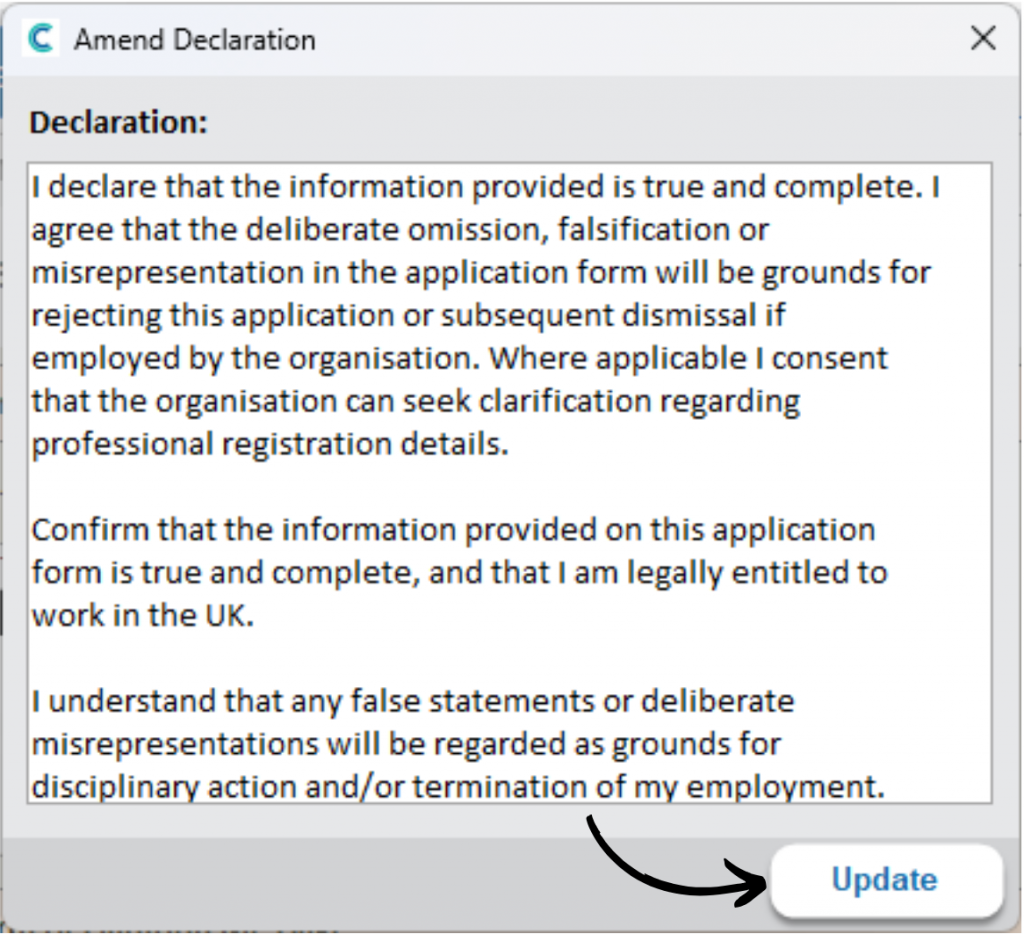Click the blank line above 'Confirm that'
1024x934 pixels.
pos(509,487)
